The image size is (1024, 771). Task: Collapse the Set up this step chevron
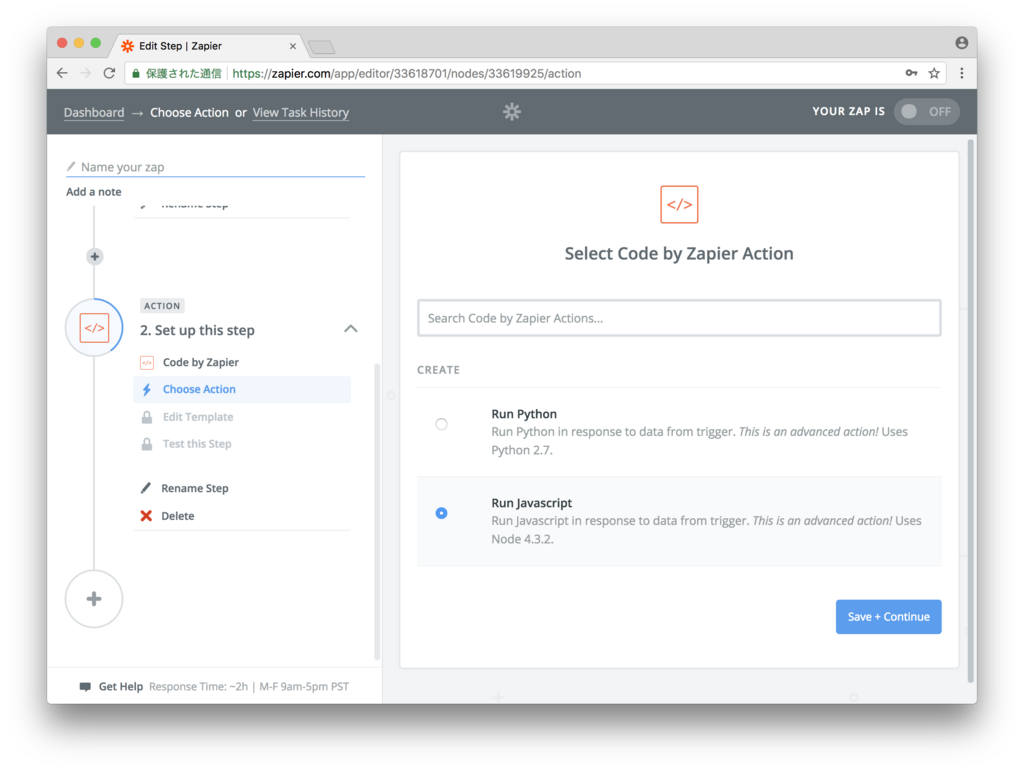click(351, 329)
